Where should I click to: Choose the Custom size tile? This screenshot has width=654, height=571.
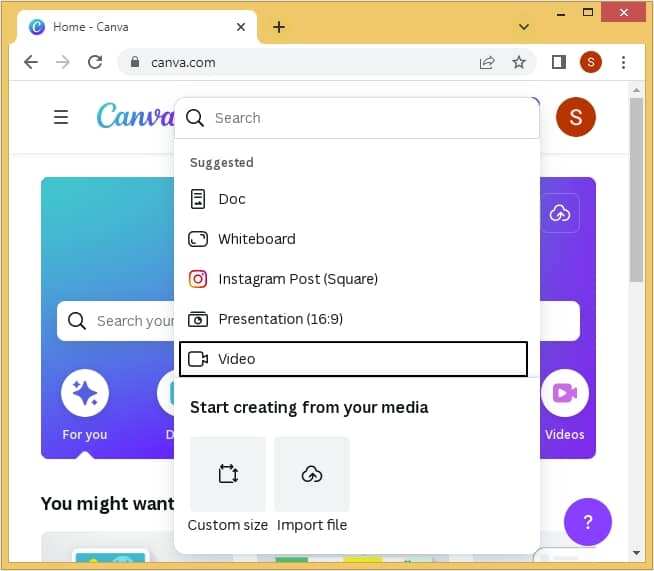(x=228, y=474)
